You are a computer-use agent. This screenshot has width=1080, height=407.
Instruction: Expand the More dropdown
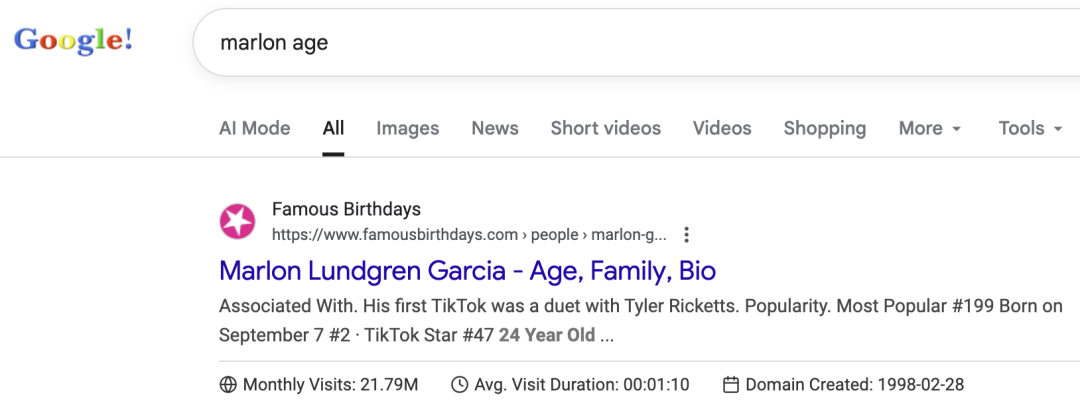pyautogui.click(x=930, y=128)
